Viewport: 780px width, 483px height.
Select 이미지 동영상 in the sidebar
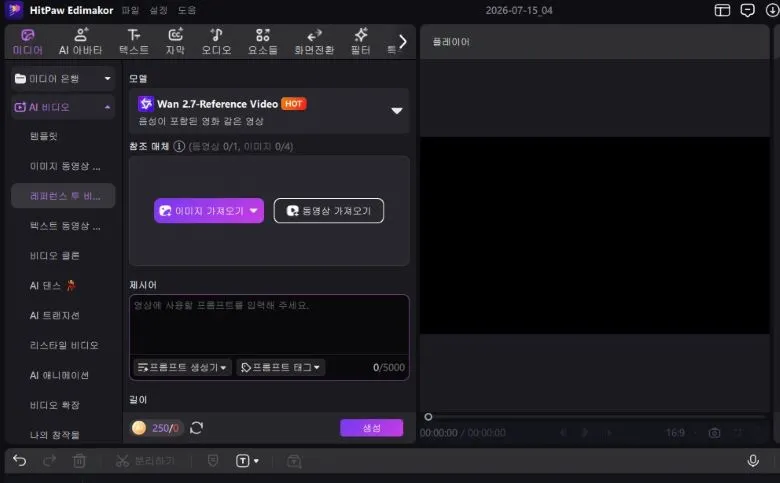pos(65,166)
